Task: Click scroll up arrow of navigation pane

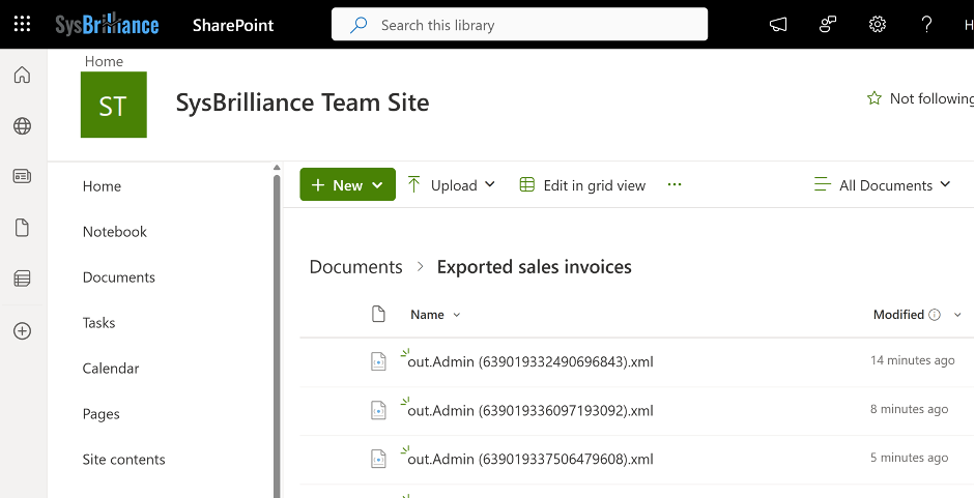Action: [277, 168]
